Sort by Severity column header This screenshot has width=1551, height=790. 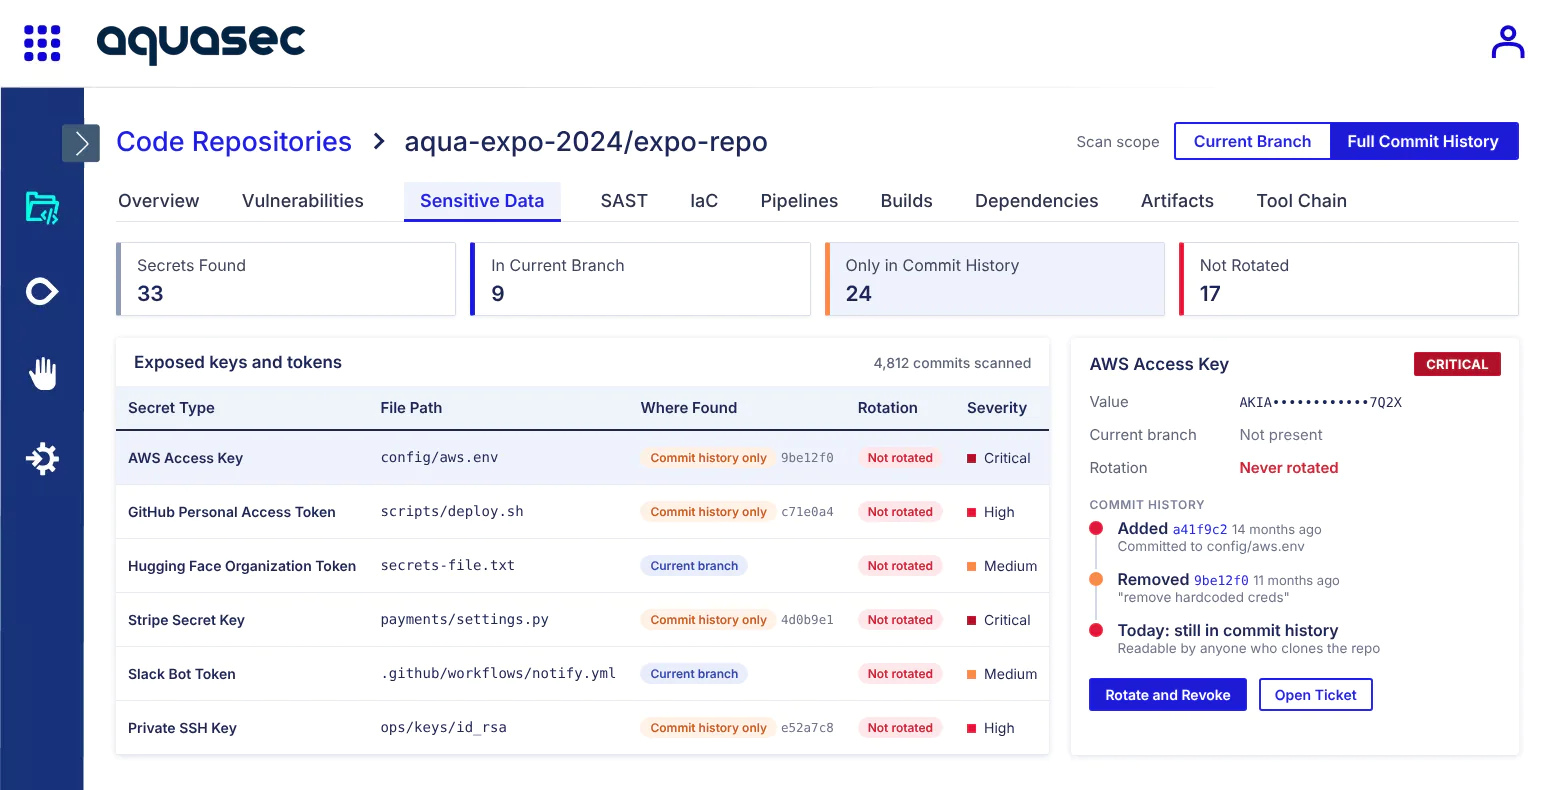pos(996,408)
